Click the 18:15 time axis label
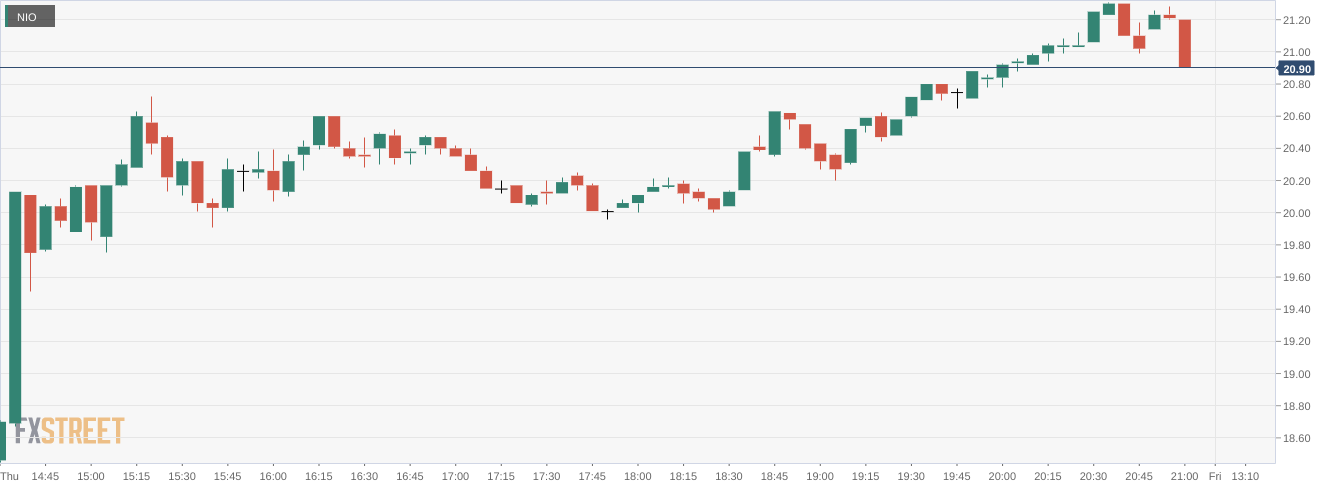 click(x=683, y=476)
